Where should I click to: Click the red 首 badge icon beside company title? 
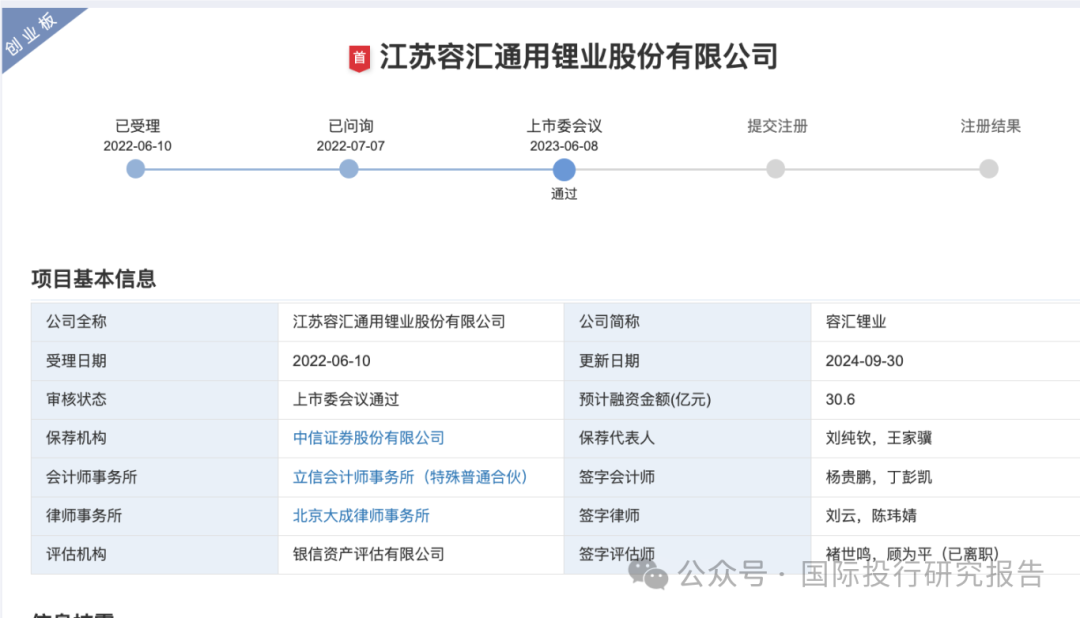tap(359, 59)
